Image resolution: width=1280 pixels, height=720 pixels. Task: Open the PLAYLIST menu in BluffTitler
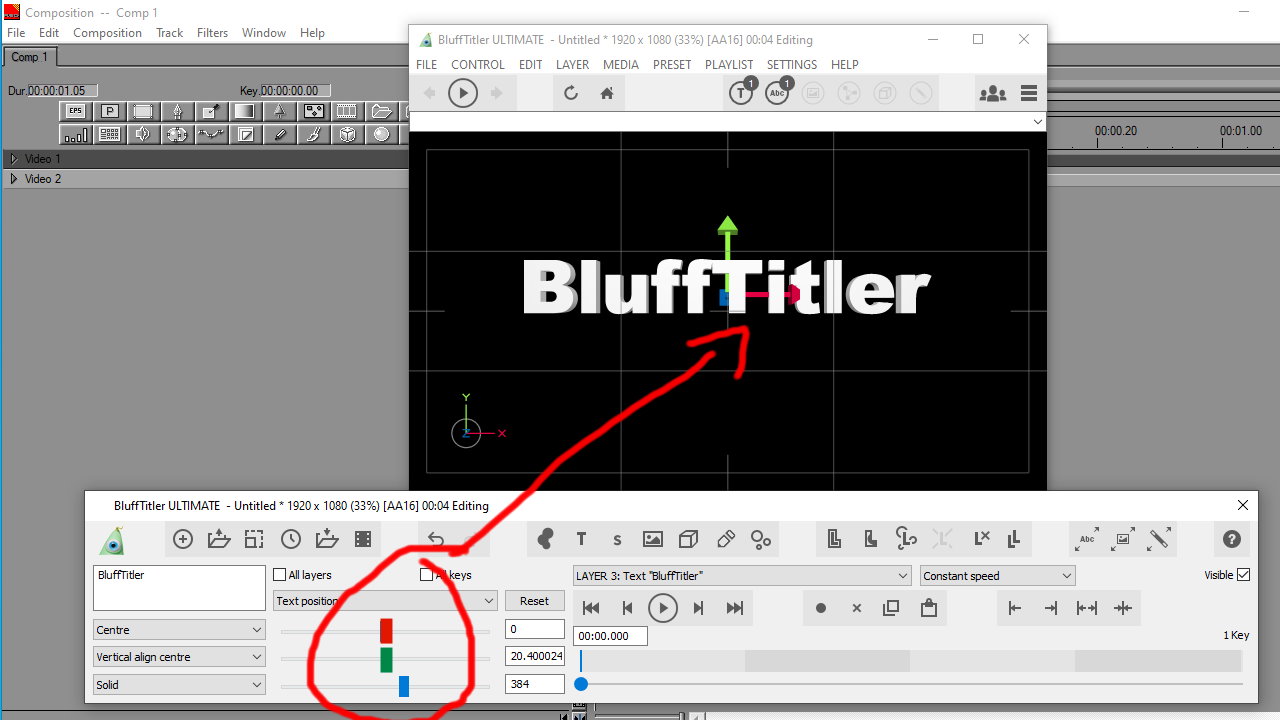coord(729,64)
